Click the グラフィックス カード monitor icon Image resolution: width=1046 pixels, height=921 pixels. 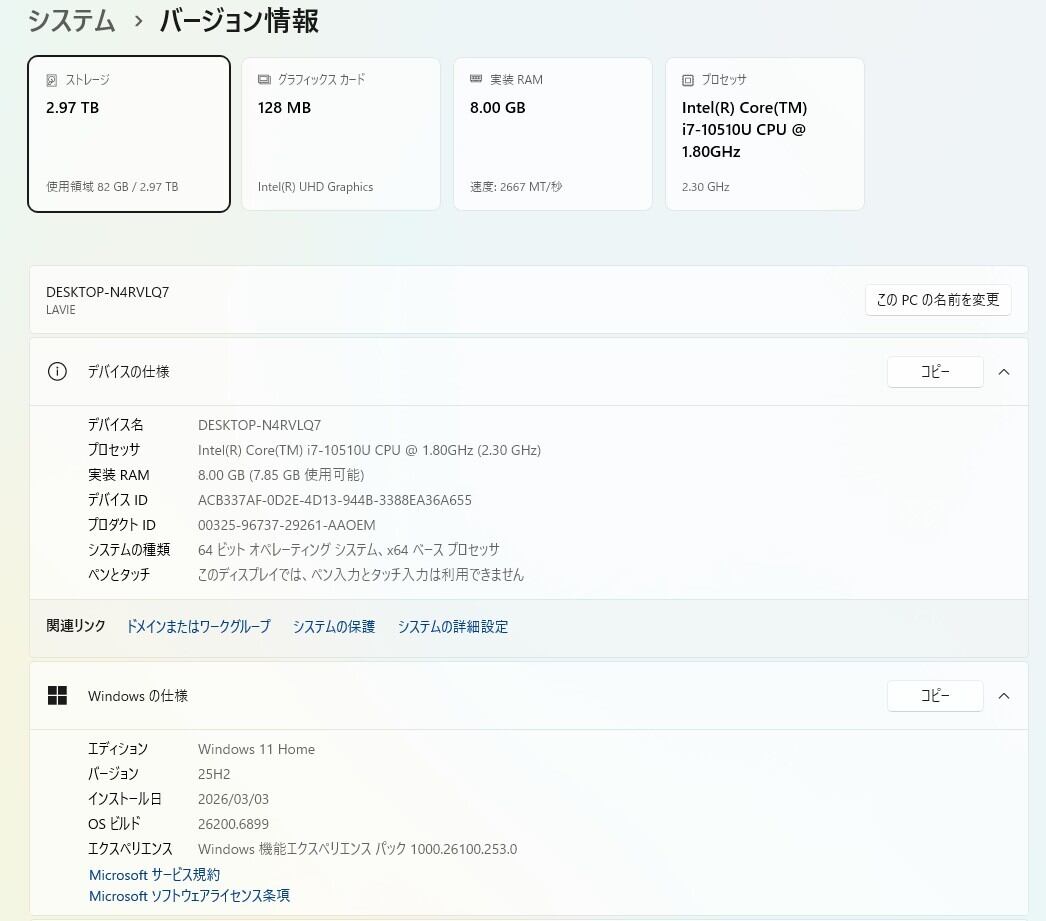[264, 80]
